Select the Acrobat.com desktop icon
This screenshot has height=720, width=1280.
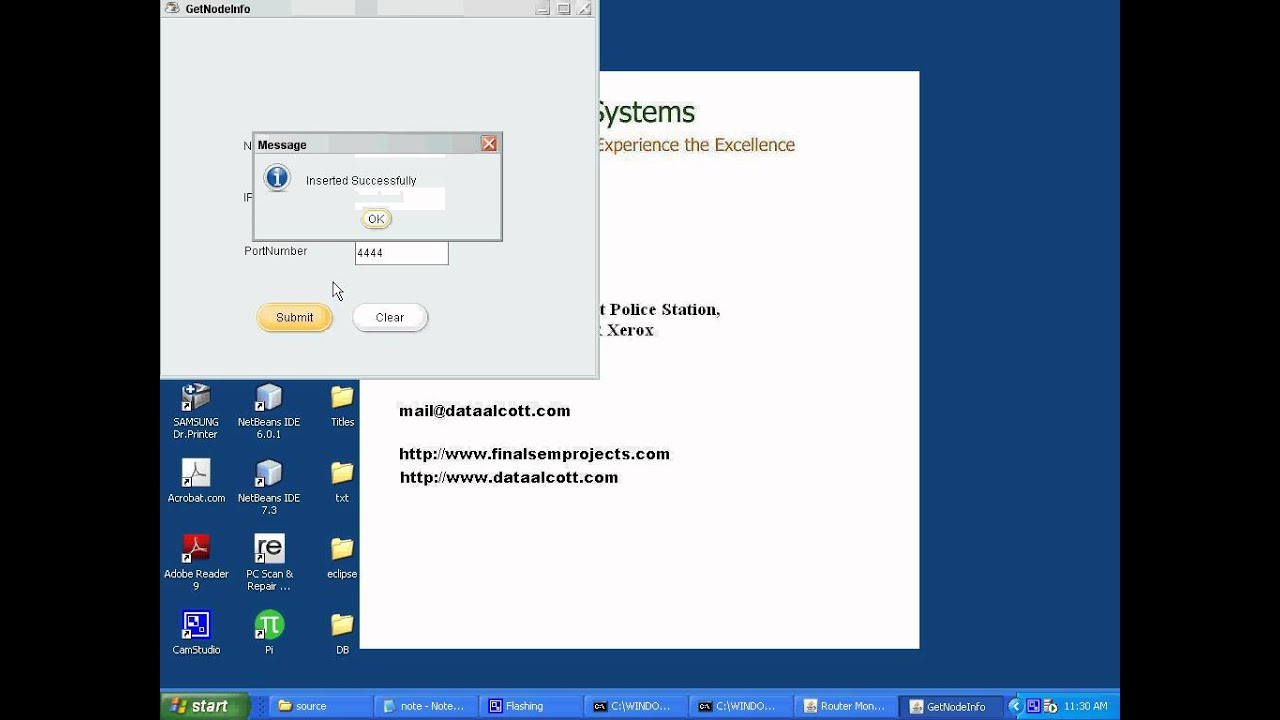(x=196, y=481)
